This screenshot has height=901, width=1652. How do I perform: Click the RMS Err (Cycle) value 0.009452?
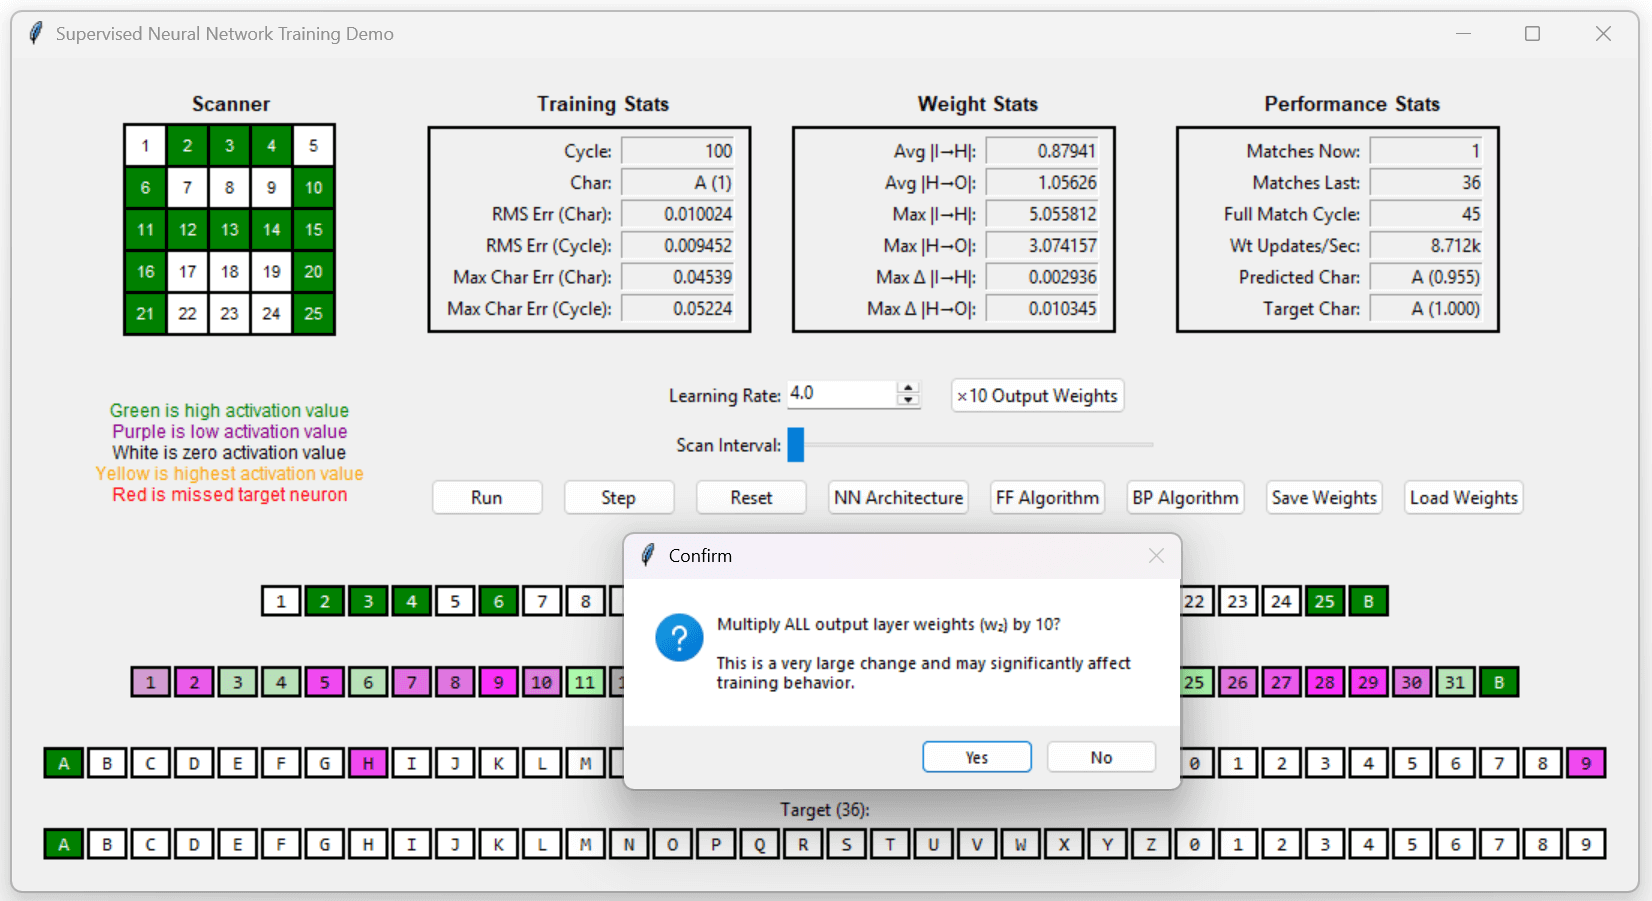click(x=678, y=246)
